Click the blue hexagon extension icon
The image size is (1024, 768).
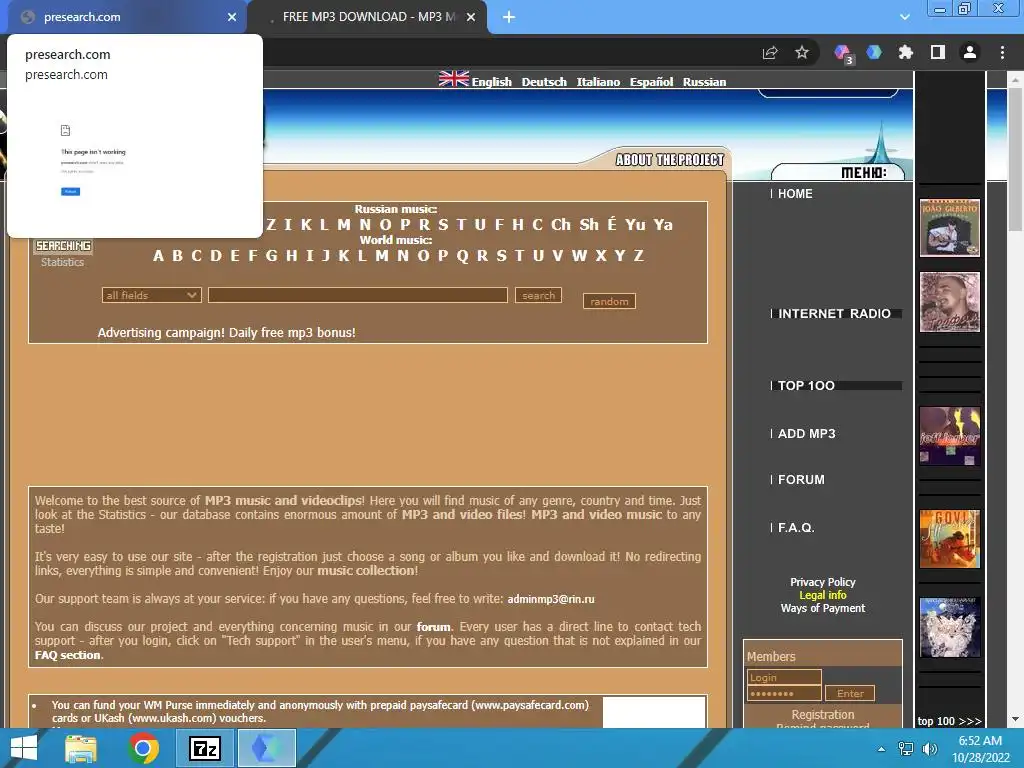coord(874,52)
